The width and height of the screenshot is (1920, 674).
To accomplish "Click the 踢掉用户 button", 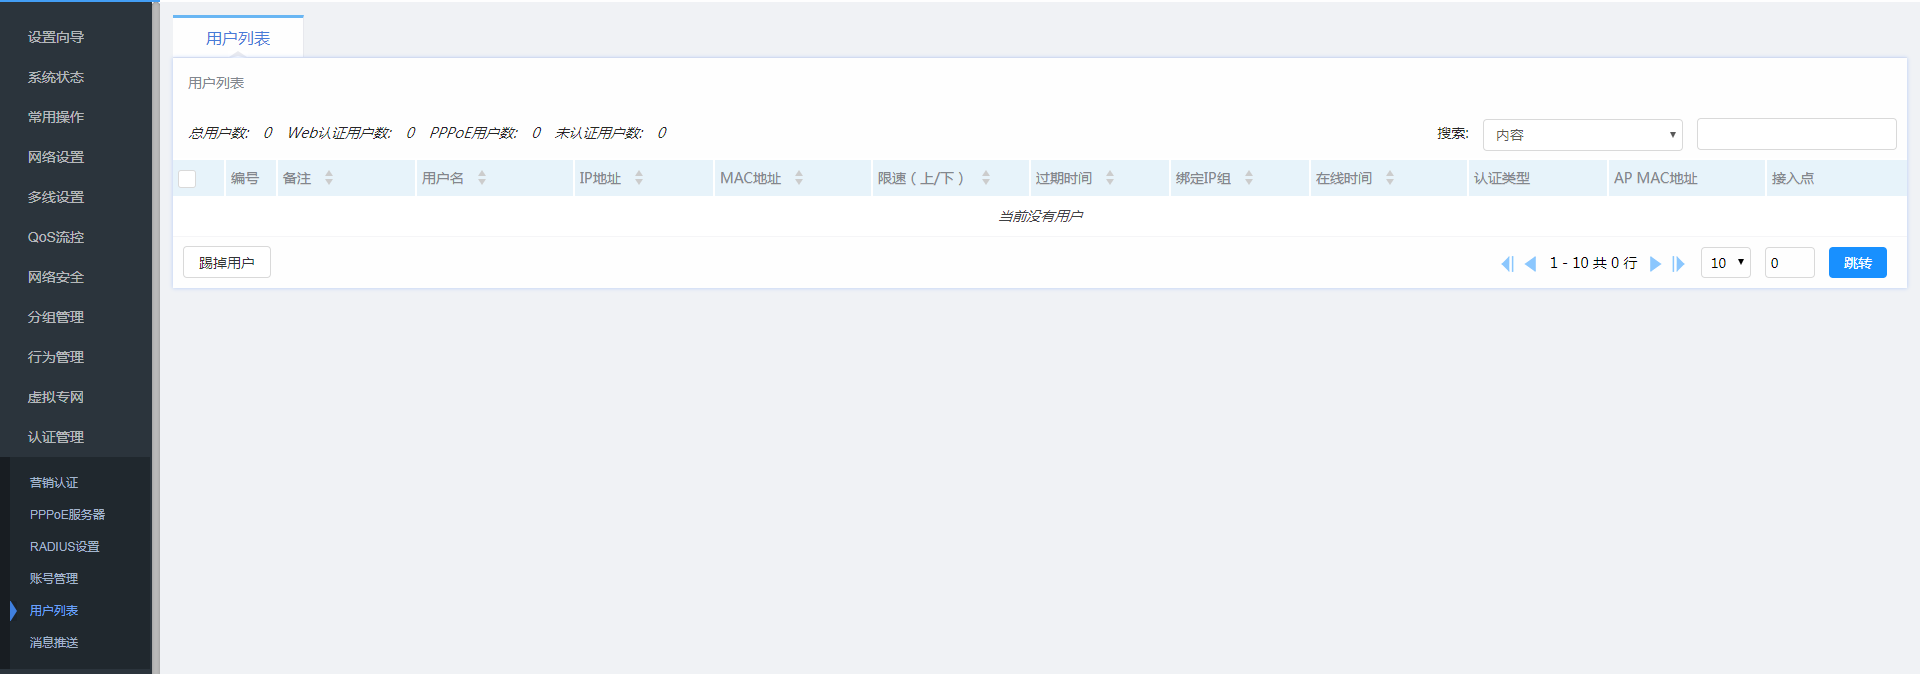I will (227, 263).
